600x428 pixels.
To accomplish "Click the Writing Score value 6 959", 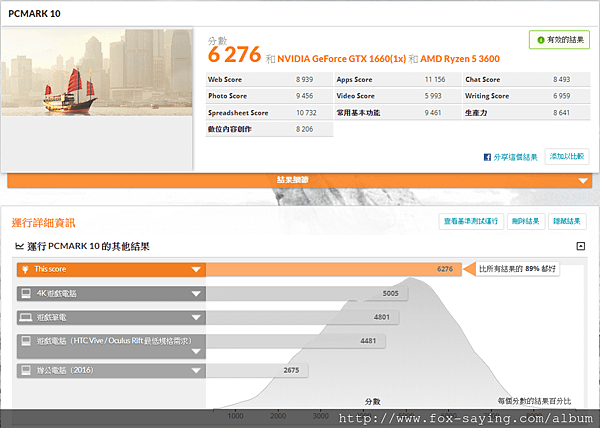I will pyautogui.click(x=561, y=96).
